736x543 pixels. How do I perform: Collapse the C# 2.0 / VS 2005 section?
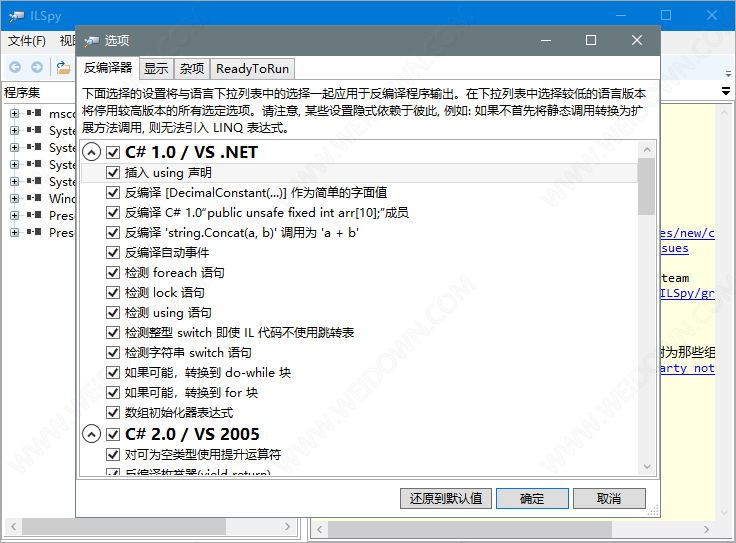pyautogui.click(x=92, y=434)
